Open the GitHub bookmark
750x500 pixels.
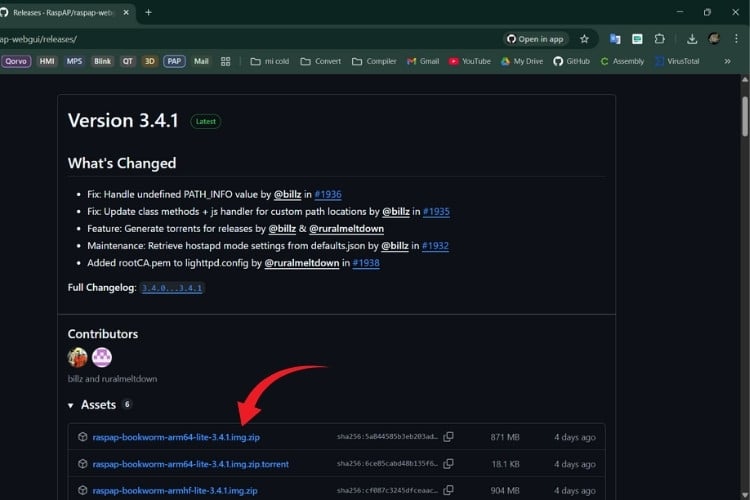point(572,61)
